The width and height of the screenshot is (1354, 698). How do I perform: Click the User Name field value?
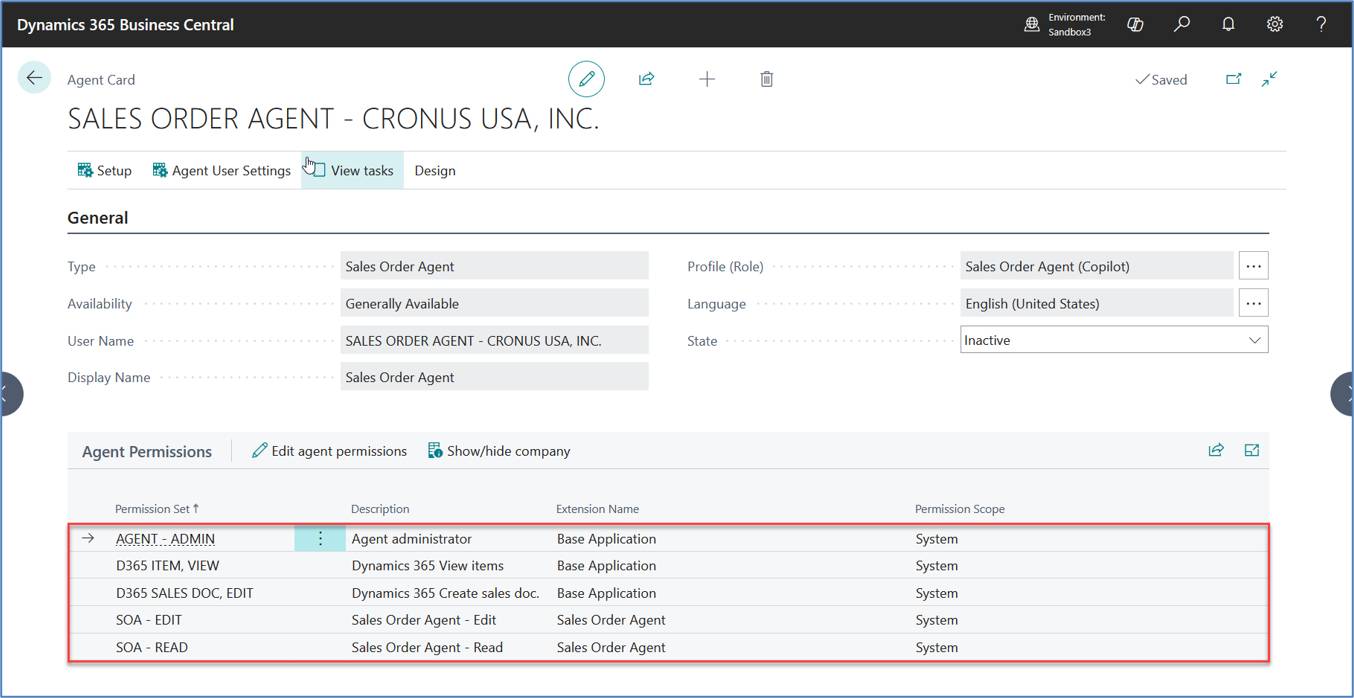pyautogui.click(x=494, y=340)
